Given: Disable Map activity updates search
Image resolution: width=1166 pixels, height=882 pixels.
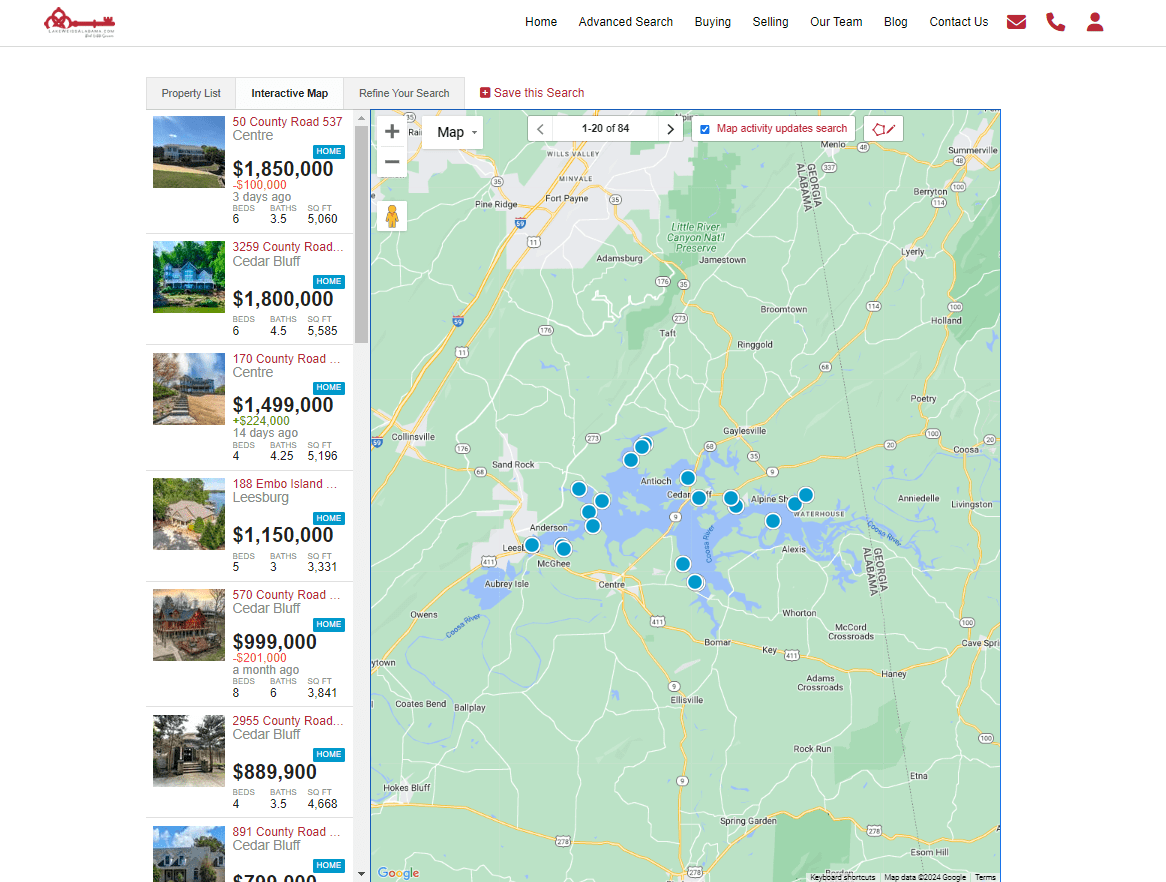Looking at the screenshot, I should click(x=705, y=128).
